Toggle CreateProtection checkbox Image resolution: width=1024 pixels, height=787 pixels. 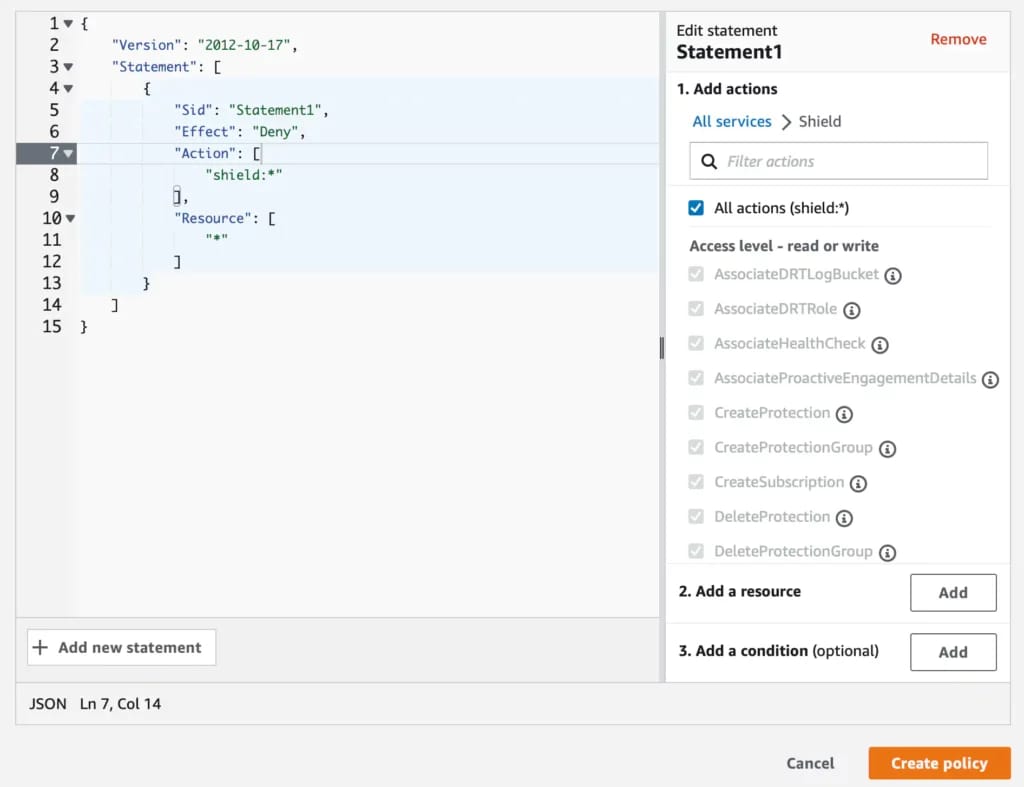pyautogui.click(x=696, y=413)
